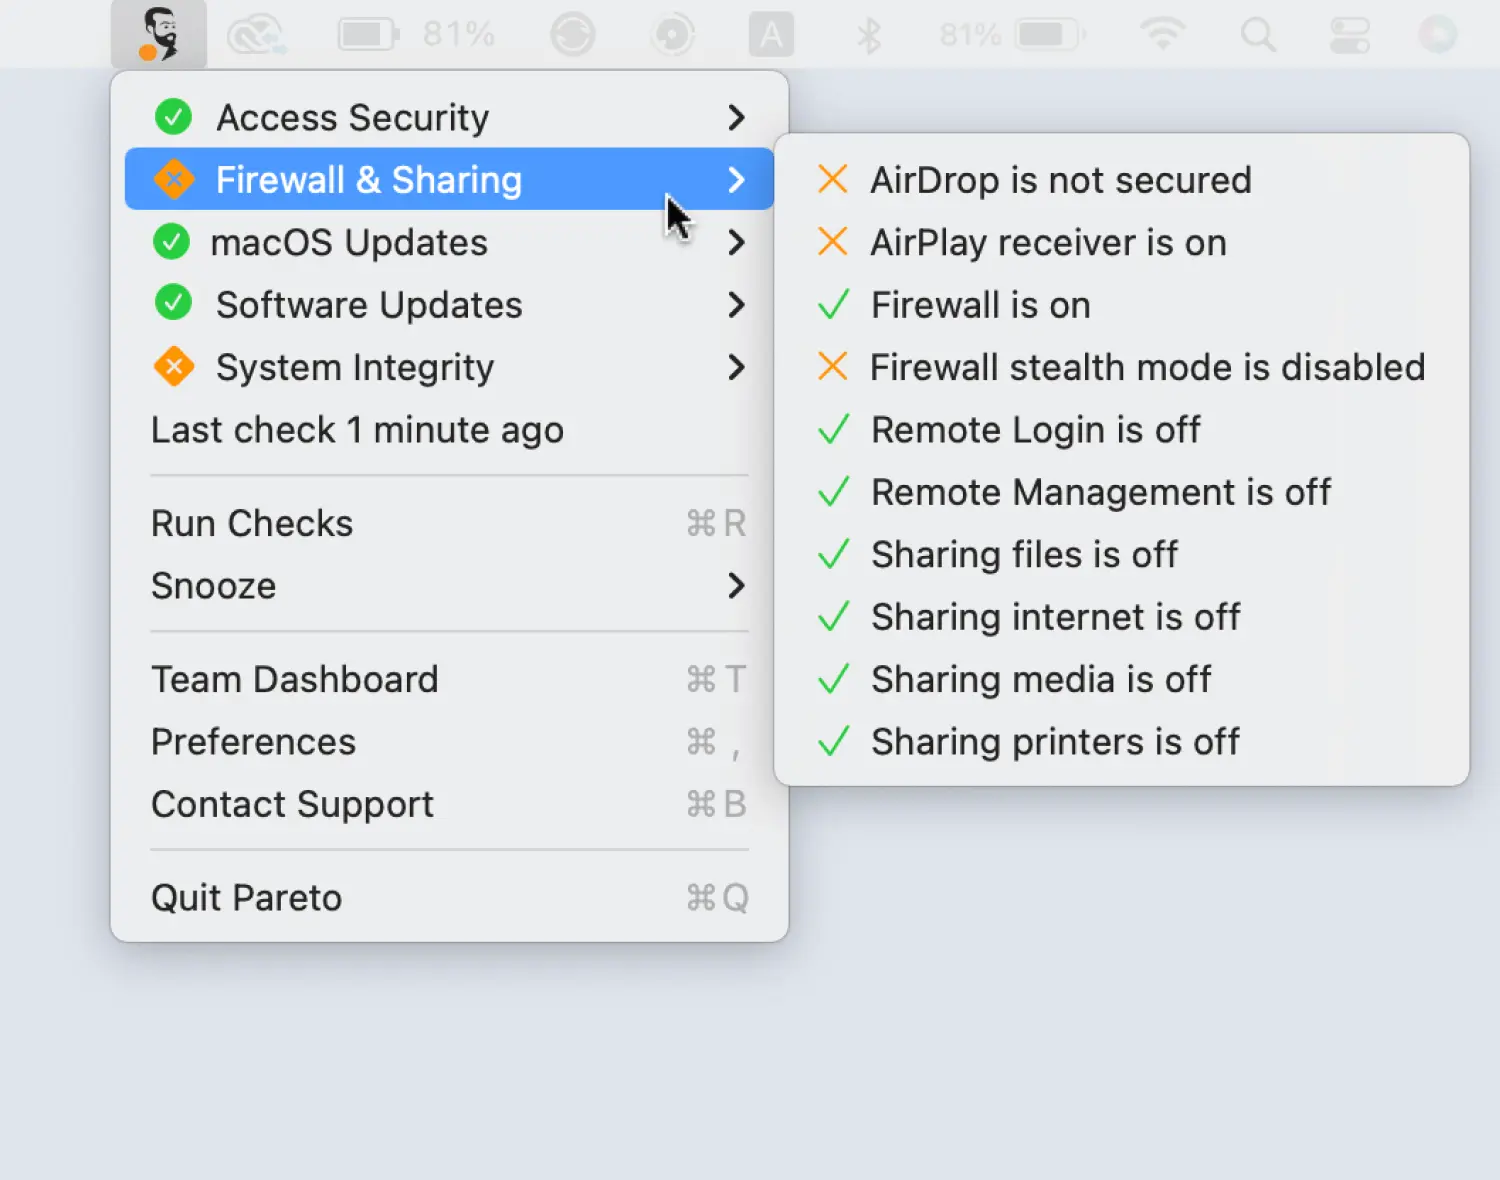Select 'AirDrop is not secured' check
The height and width of the screenshot is (1180, 1500).
click(x=1060, y=180)
